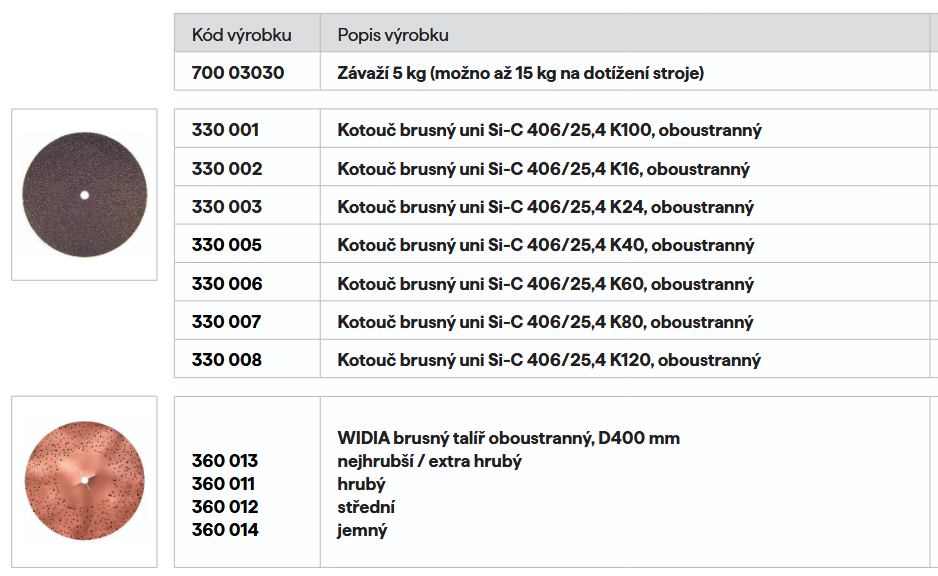
Task: Select product code 330 007
Action: coord(227,322)
